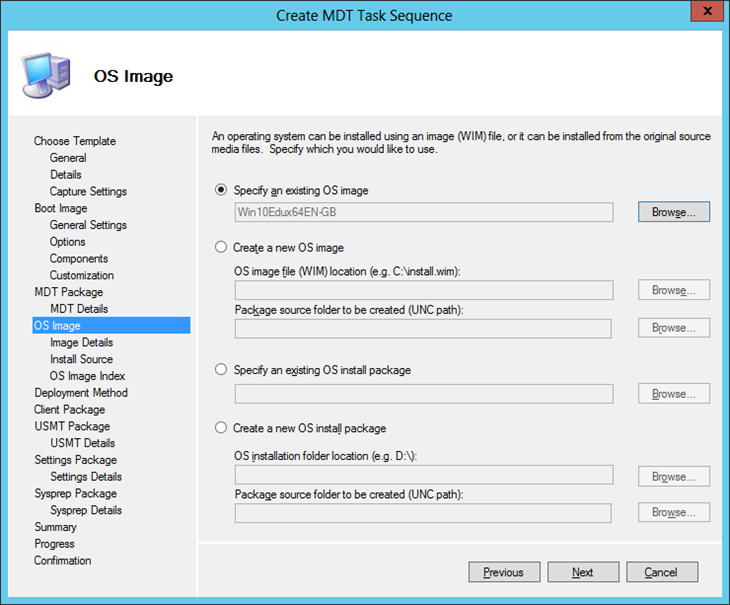Cancel the task sequence wizard
The image size is (730, 605).
tap(661, 572)
